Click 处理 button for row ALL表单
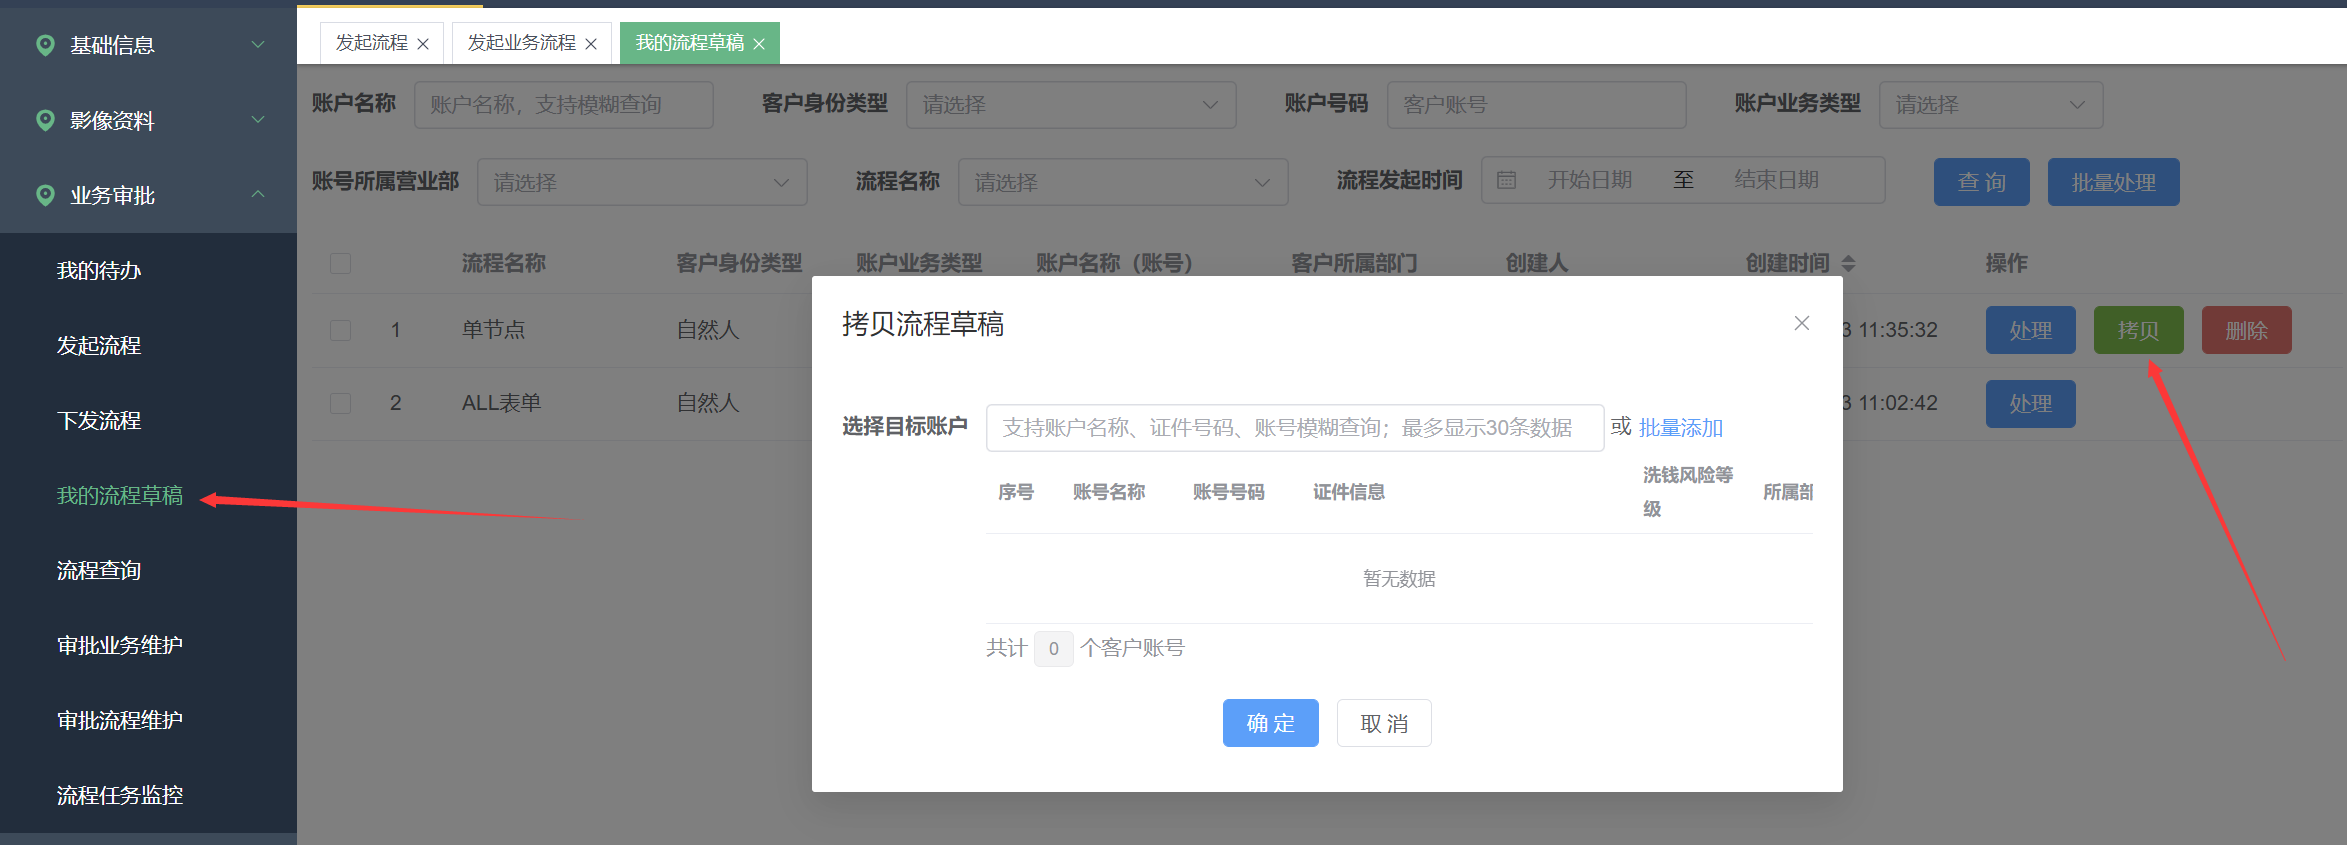Screen dimensions: 2347x845 2030,404
